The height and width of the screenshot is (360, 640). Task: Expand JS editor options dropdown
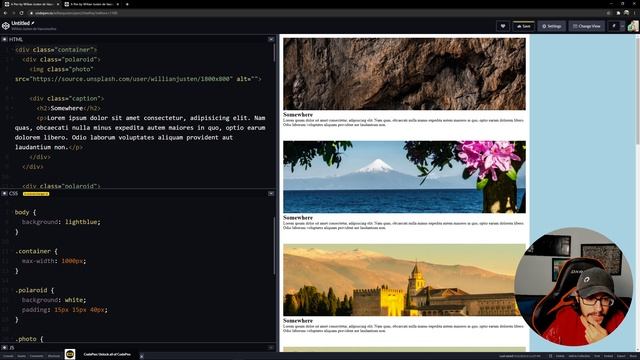coord(271,348)
